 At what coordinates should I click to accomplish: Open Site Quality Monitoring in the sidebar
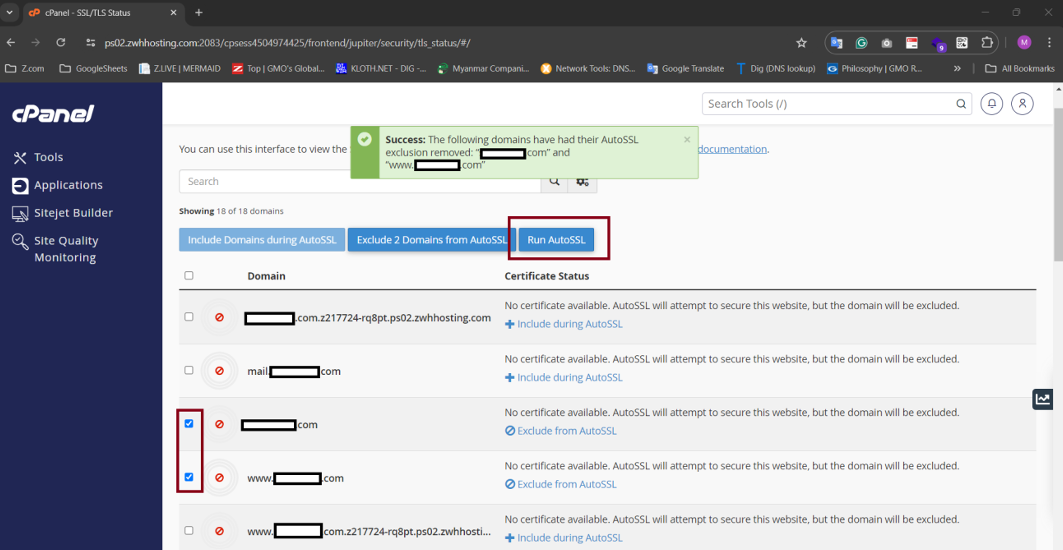click(56, 249)
